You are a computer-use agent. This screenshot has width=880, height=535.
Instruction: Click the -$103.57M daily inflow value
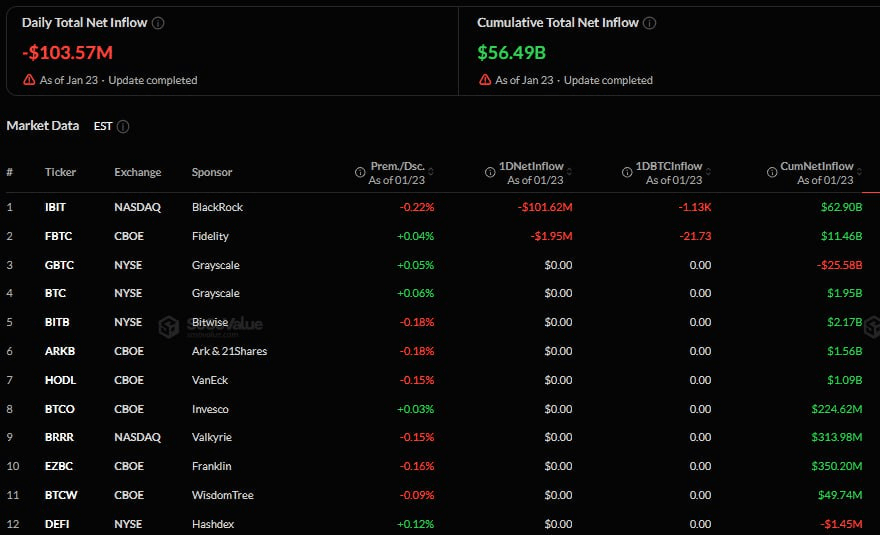67,53
